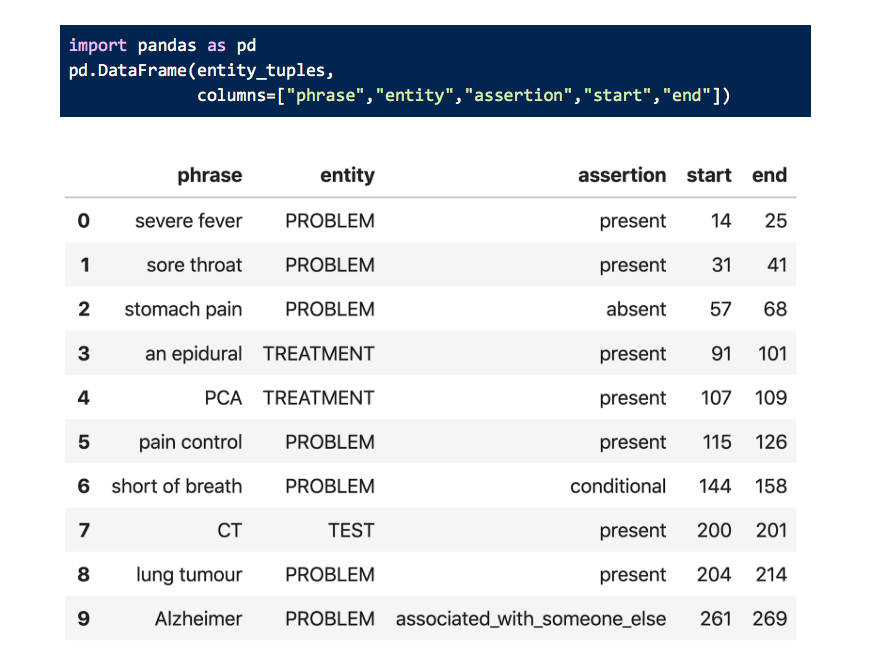Image resolution: width=873 pixels, height=669 pixels.
Task: Click the entity column header
Action: point(347,175)
